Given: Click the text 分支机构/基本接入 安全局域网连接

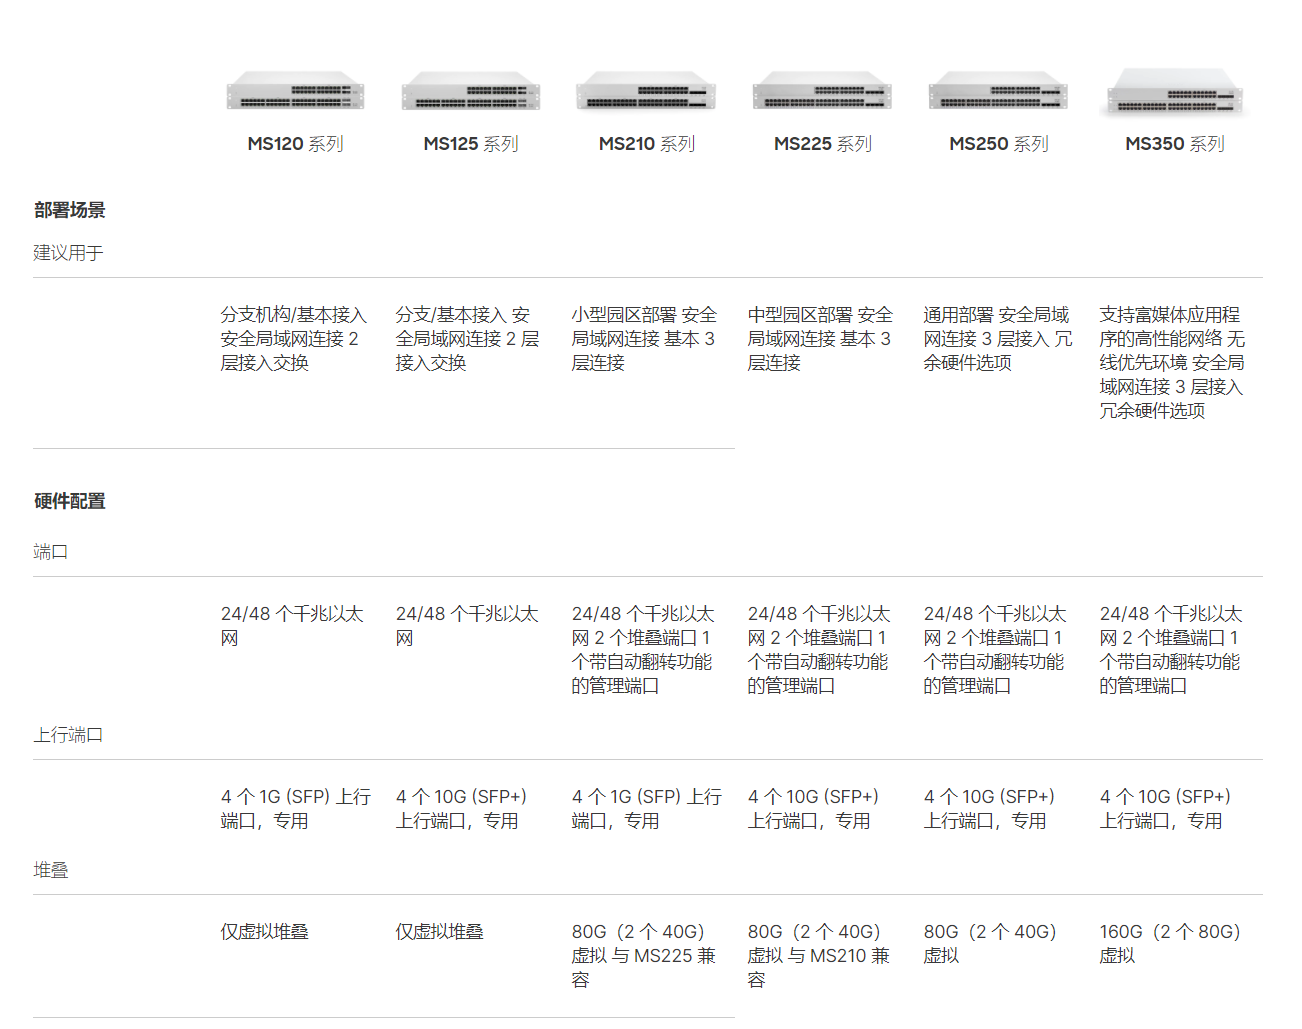Looking at the screenshot, I should pyautogui.click(x=294, y=339).
